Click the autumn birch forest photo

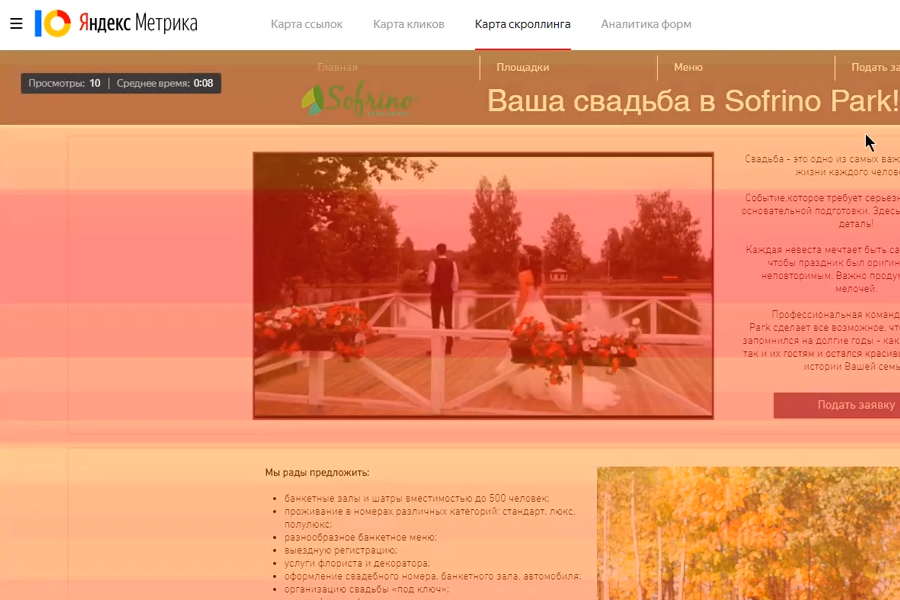pos(748,533)
